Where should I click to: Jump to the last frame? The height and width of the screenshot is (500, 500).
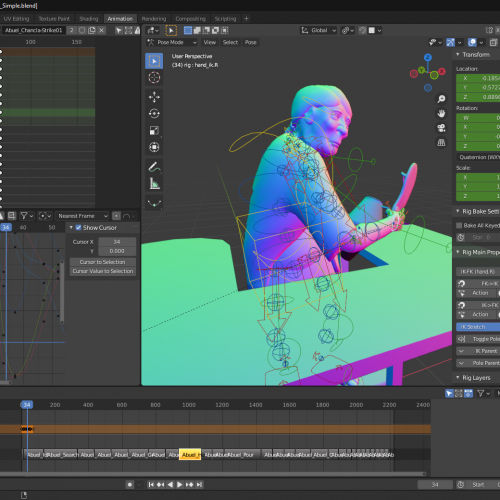tap(199, 484)
